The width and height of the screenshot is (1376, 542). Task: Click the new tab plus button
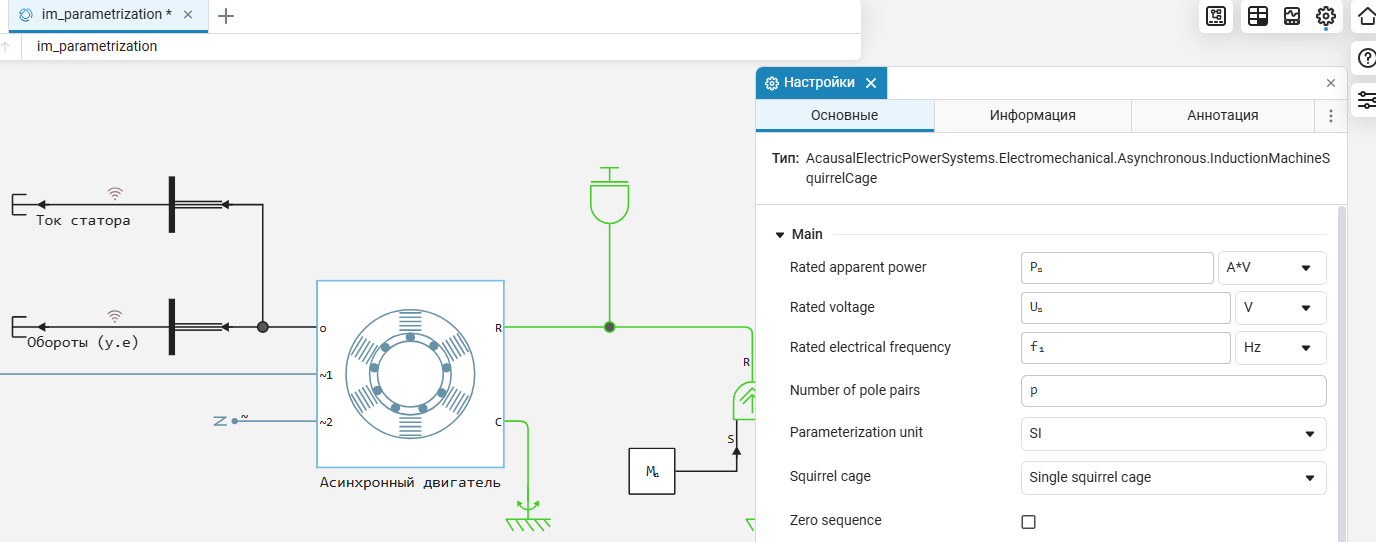[x=226, y=15]
